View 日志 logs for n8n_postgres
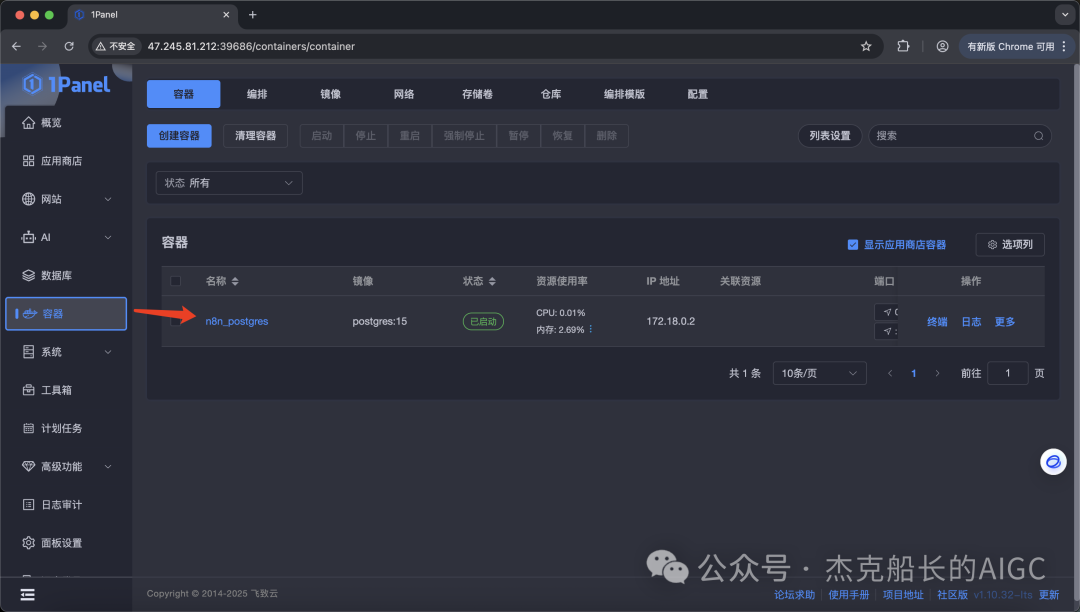The image size is (1080, 612). tap(971, 321)
